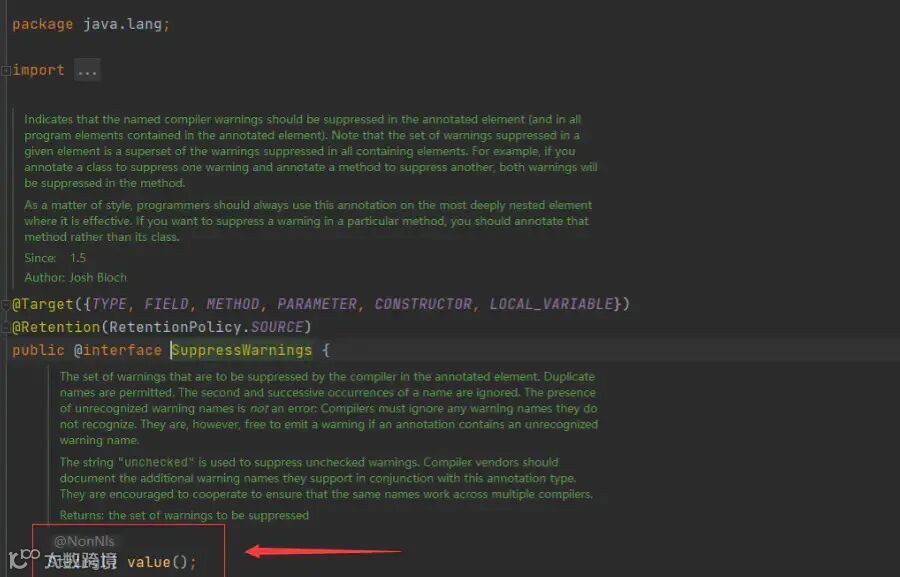
Task: Click the "unchecked" string in the documentation
Action: tap(156, 463)
